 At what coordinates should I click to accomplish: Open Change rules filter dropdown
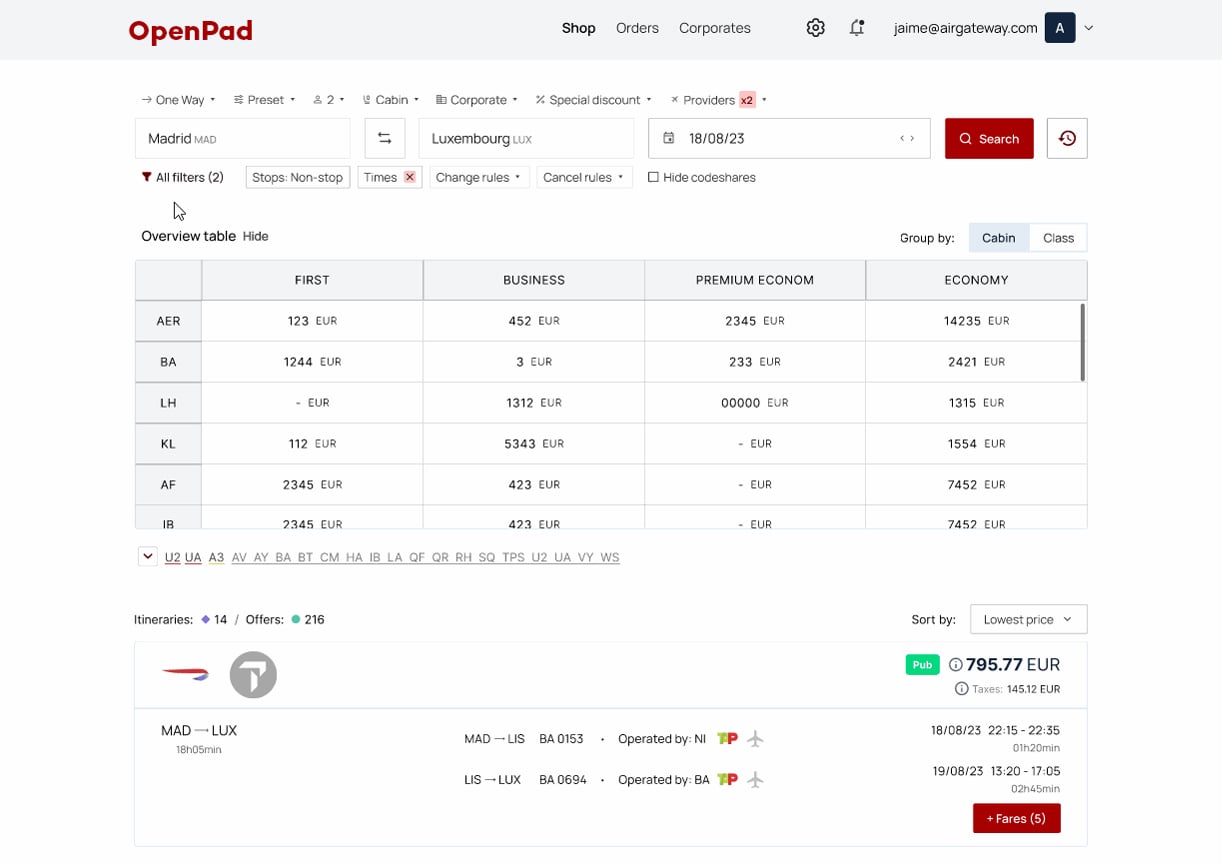click(479, 177)
